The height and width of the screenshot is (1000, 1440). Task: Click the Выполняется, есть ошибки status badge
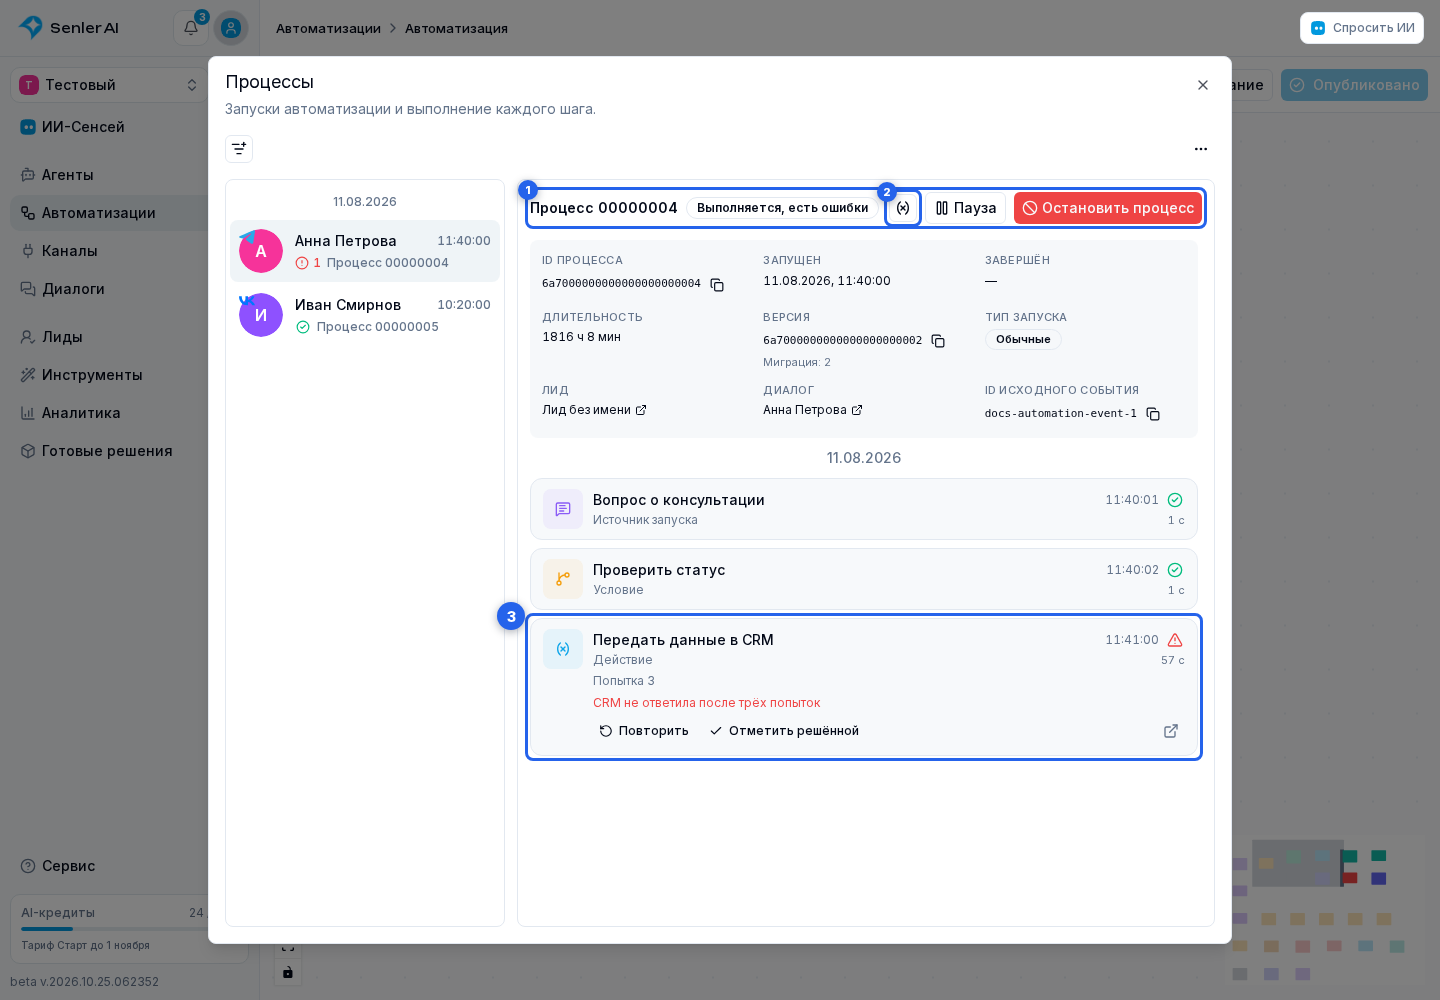pos(782,208)
